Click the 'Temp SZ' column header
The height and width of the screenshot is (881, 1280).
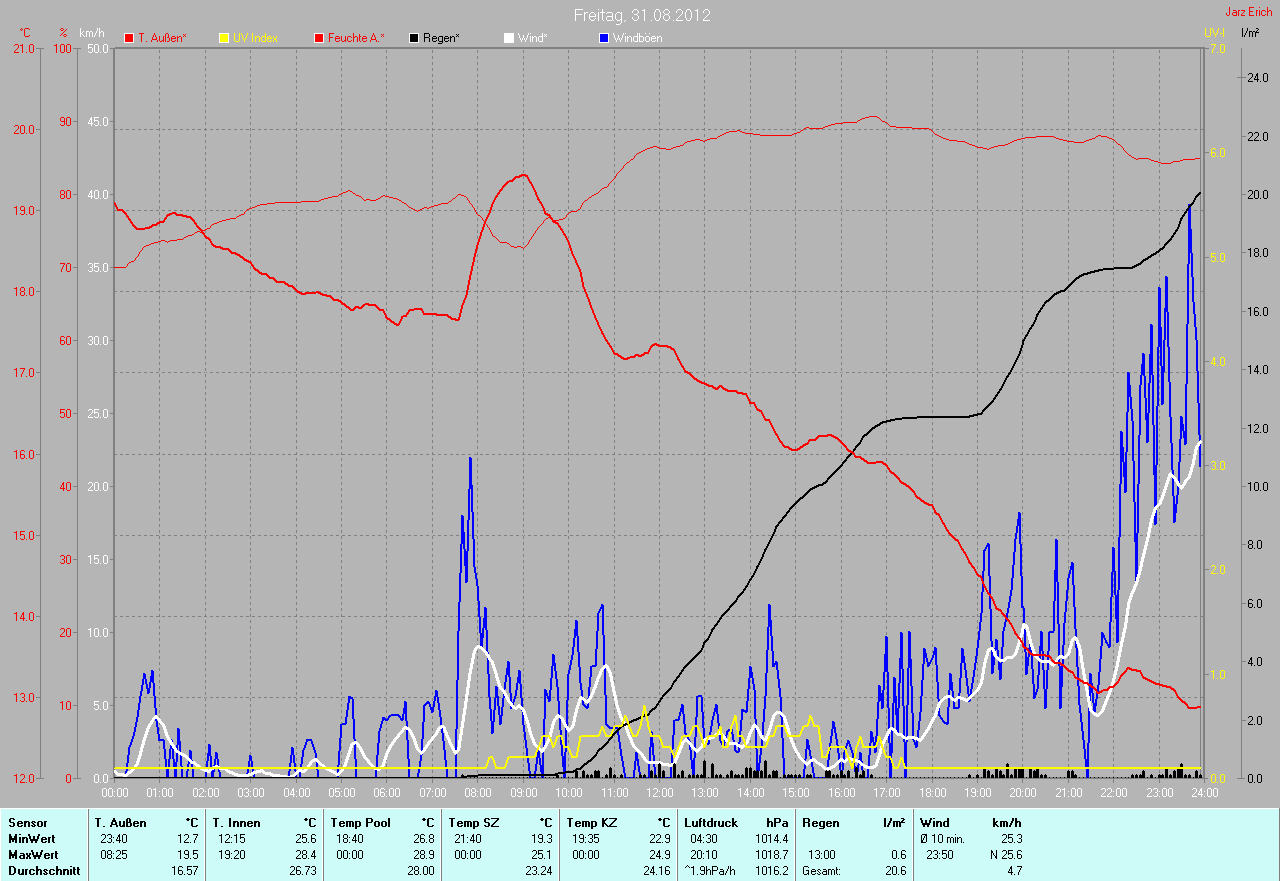[x=472, y=823]
